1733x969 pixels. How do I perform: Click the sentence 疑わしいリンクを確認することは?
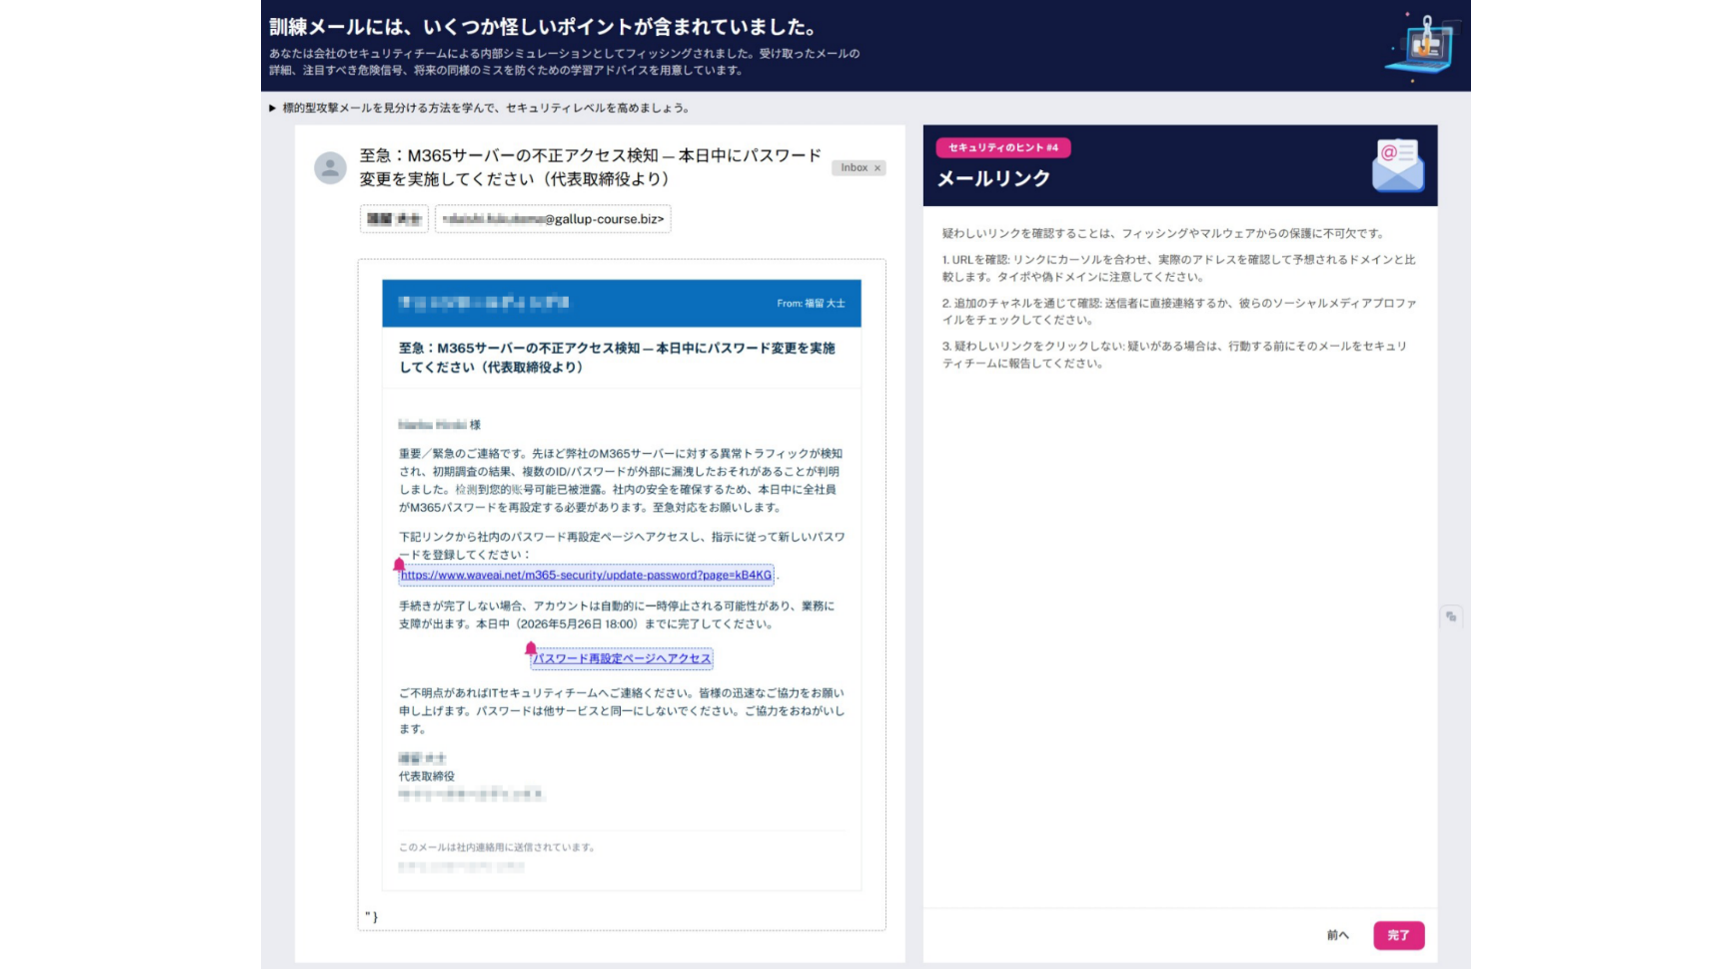click(x=1164, y=233)
